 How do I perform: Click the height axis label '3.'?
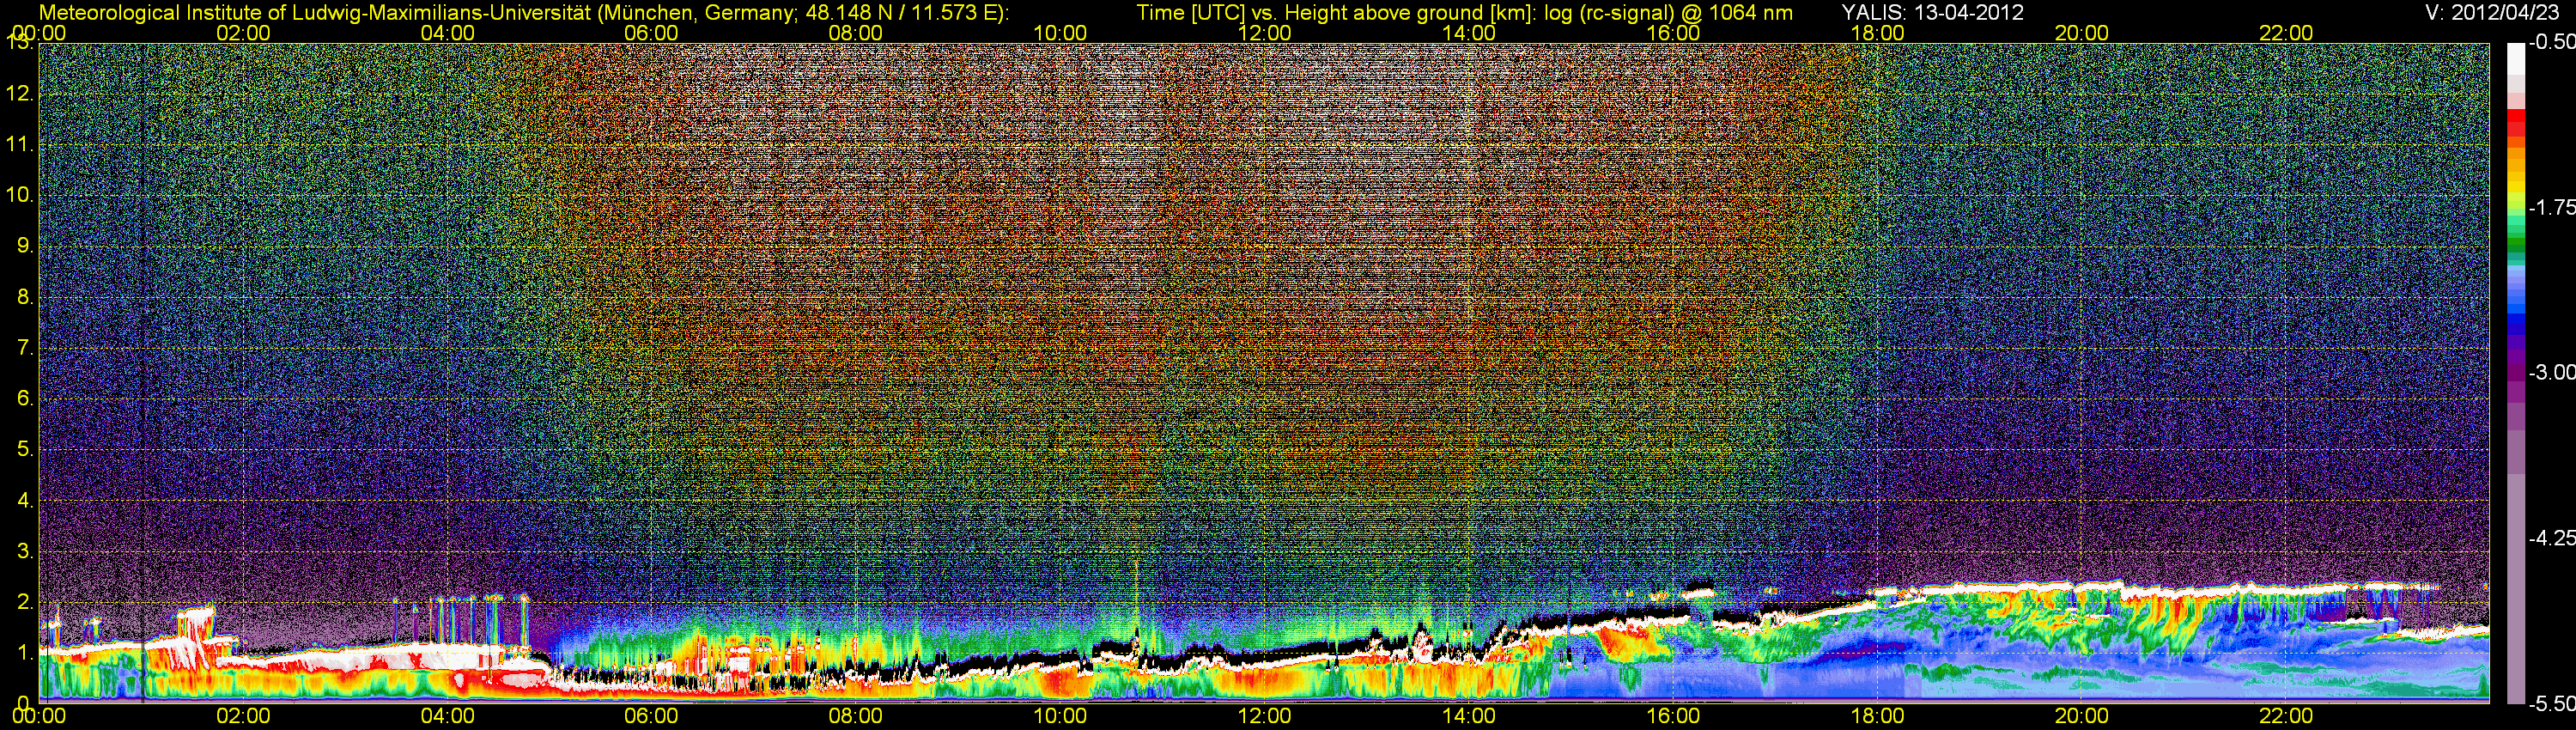tap(25, 551)
